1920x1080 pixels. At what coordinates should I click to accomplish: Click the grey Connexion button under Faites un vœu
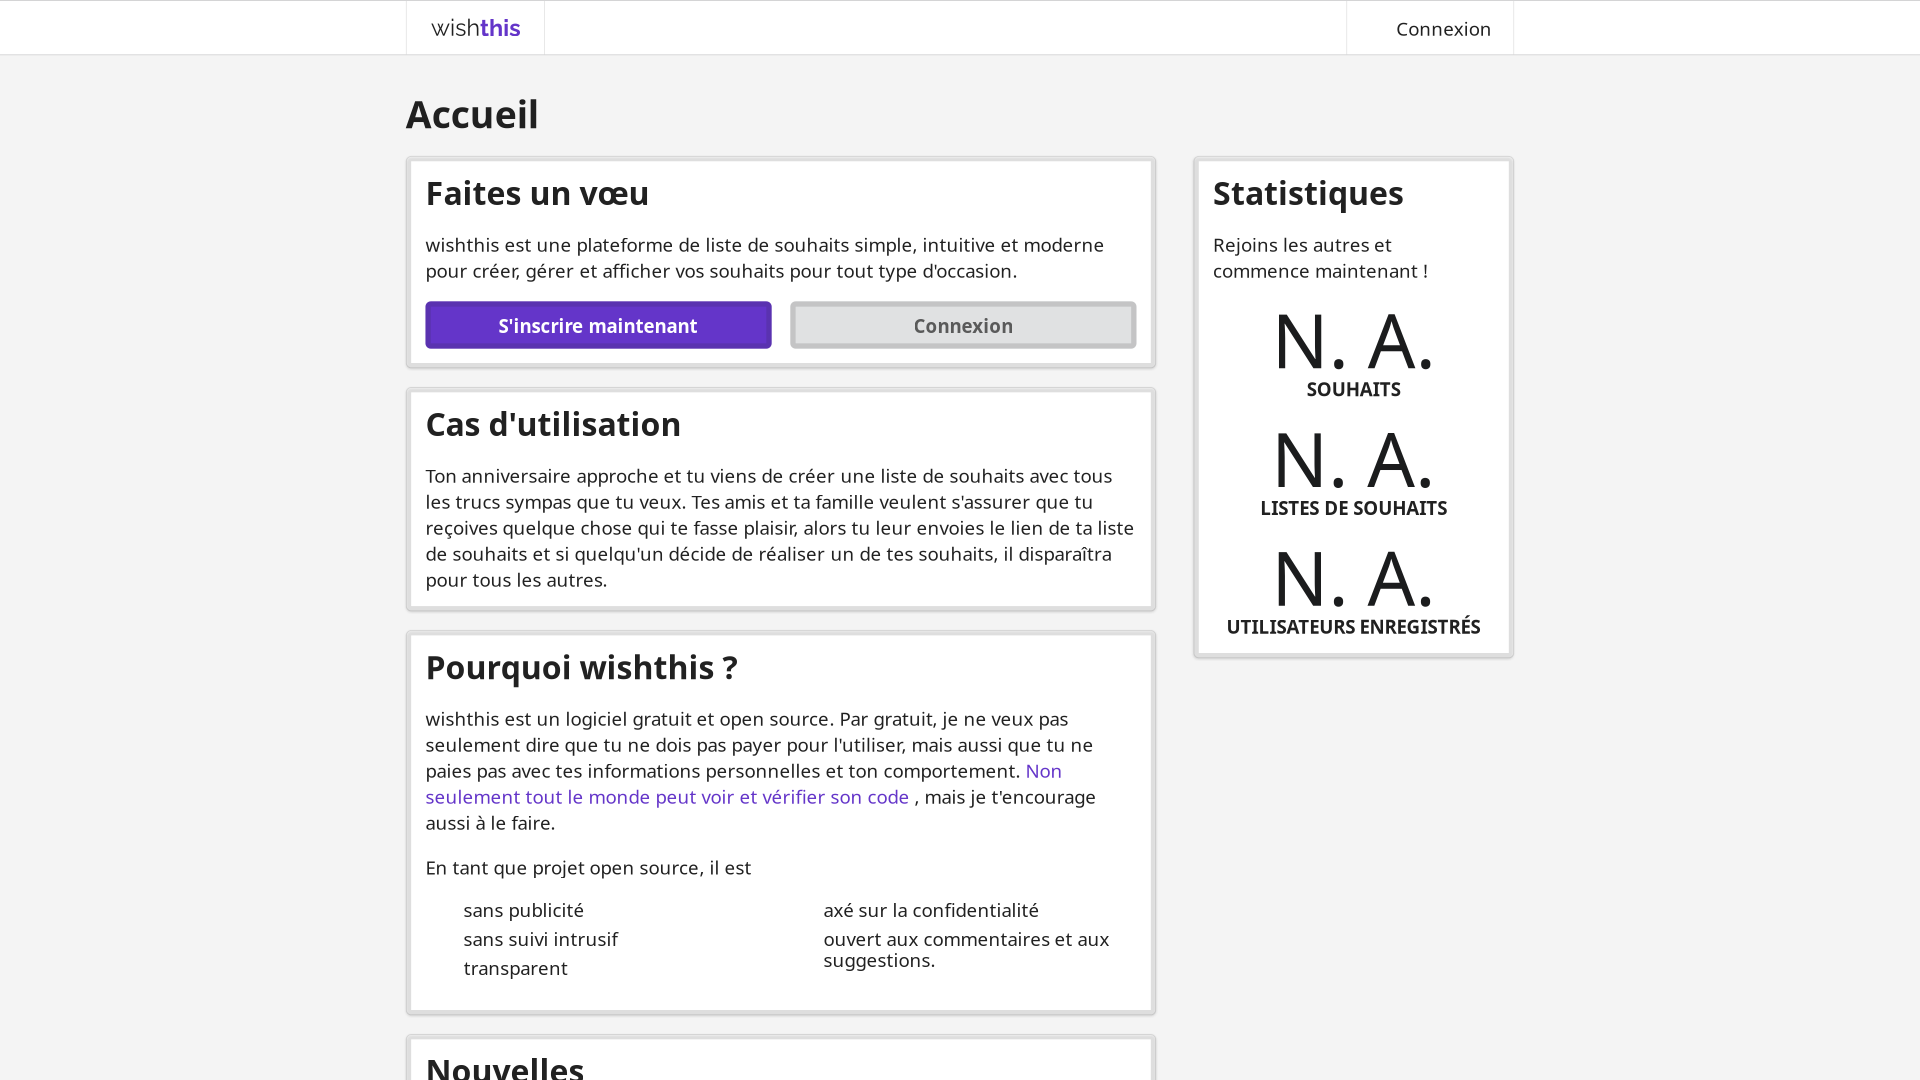963,325
